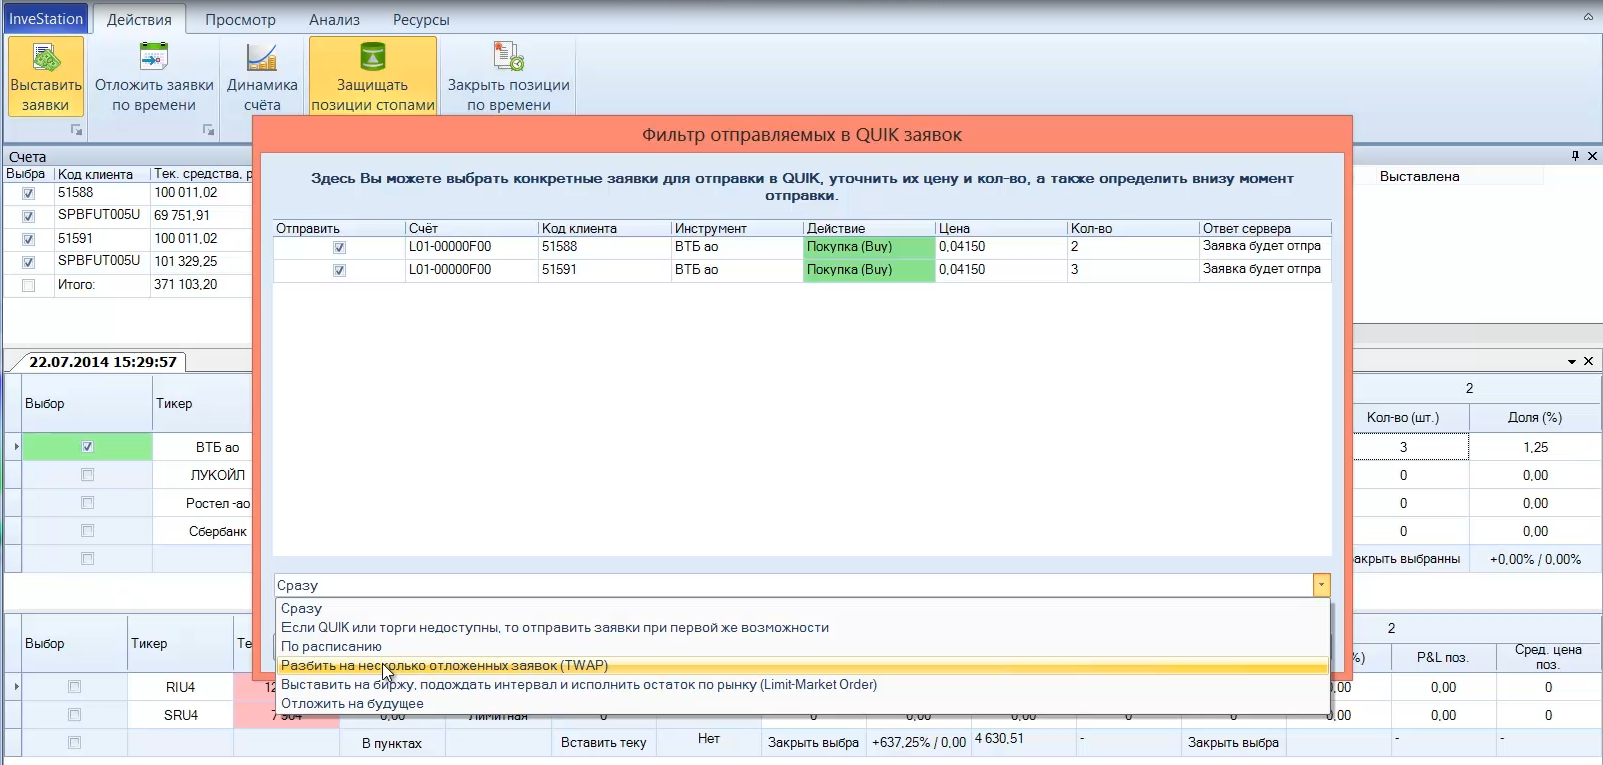Switch to the Анализ ribbon tab

click(x=334, y=19)
